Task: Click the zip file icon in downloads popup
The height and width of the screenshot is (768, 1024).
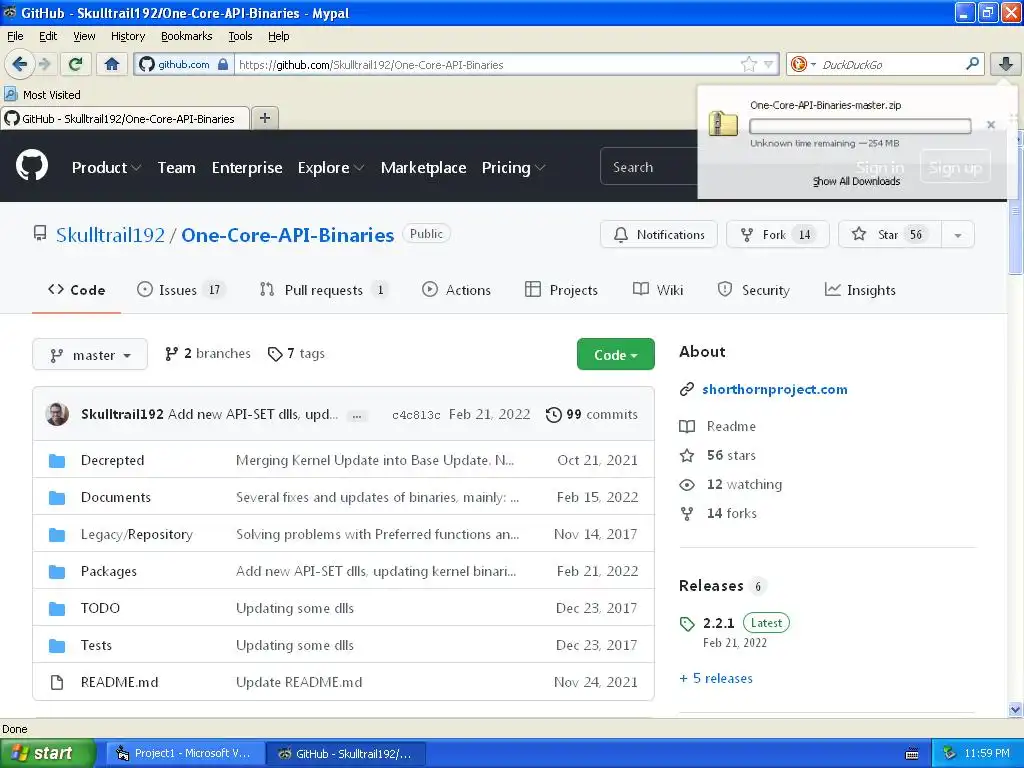Action: coord(723,123)
